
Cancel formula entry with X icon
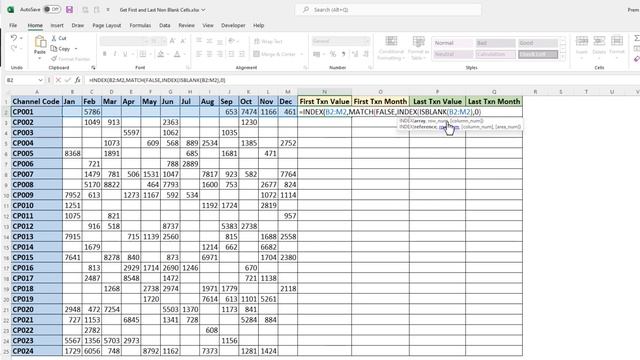pos(58,80)
